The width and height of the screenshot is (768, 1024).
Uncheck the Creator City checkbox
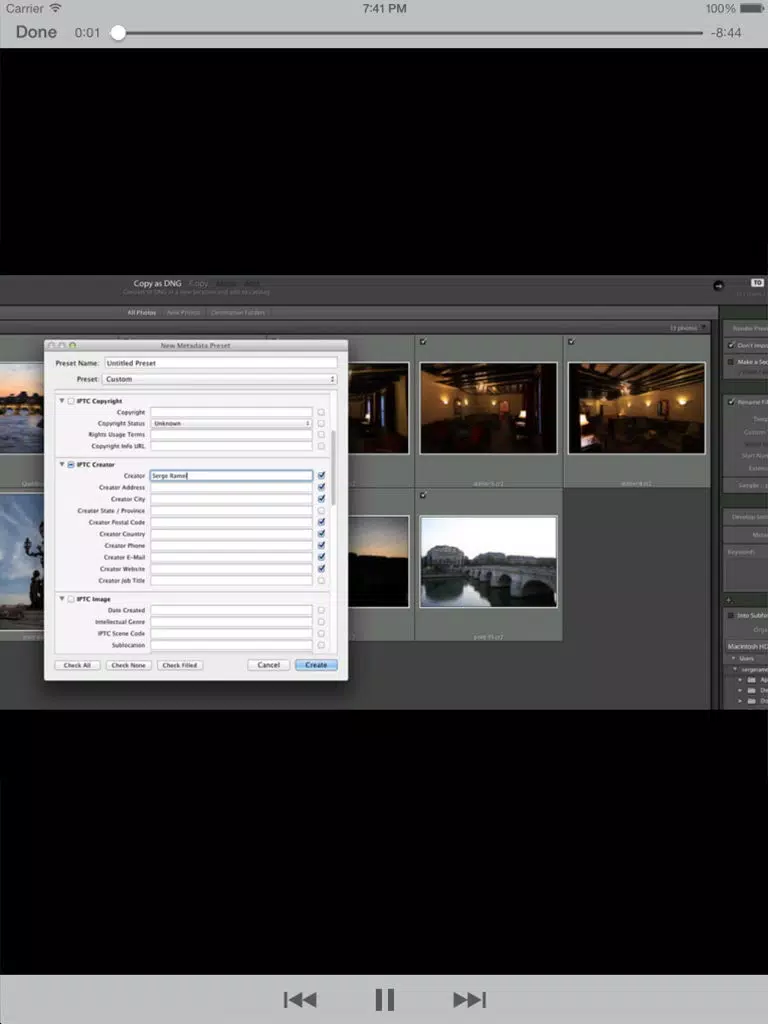[x=321, y=499]
